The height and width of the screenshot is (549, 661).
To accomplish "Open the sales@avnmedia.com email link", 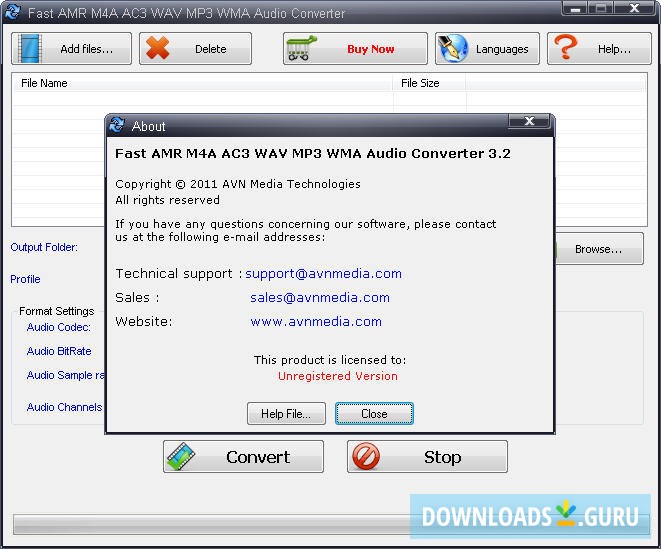I will (320, 297).
